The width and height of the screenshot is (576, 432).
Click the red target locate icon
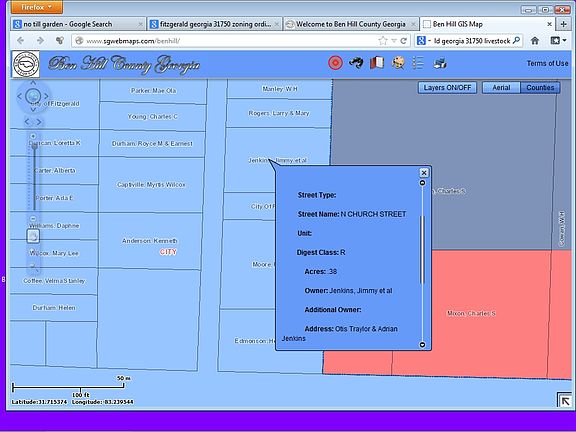pos(335,63)
